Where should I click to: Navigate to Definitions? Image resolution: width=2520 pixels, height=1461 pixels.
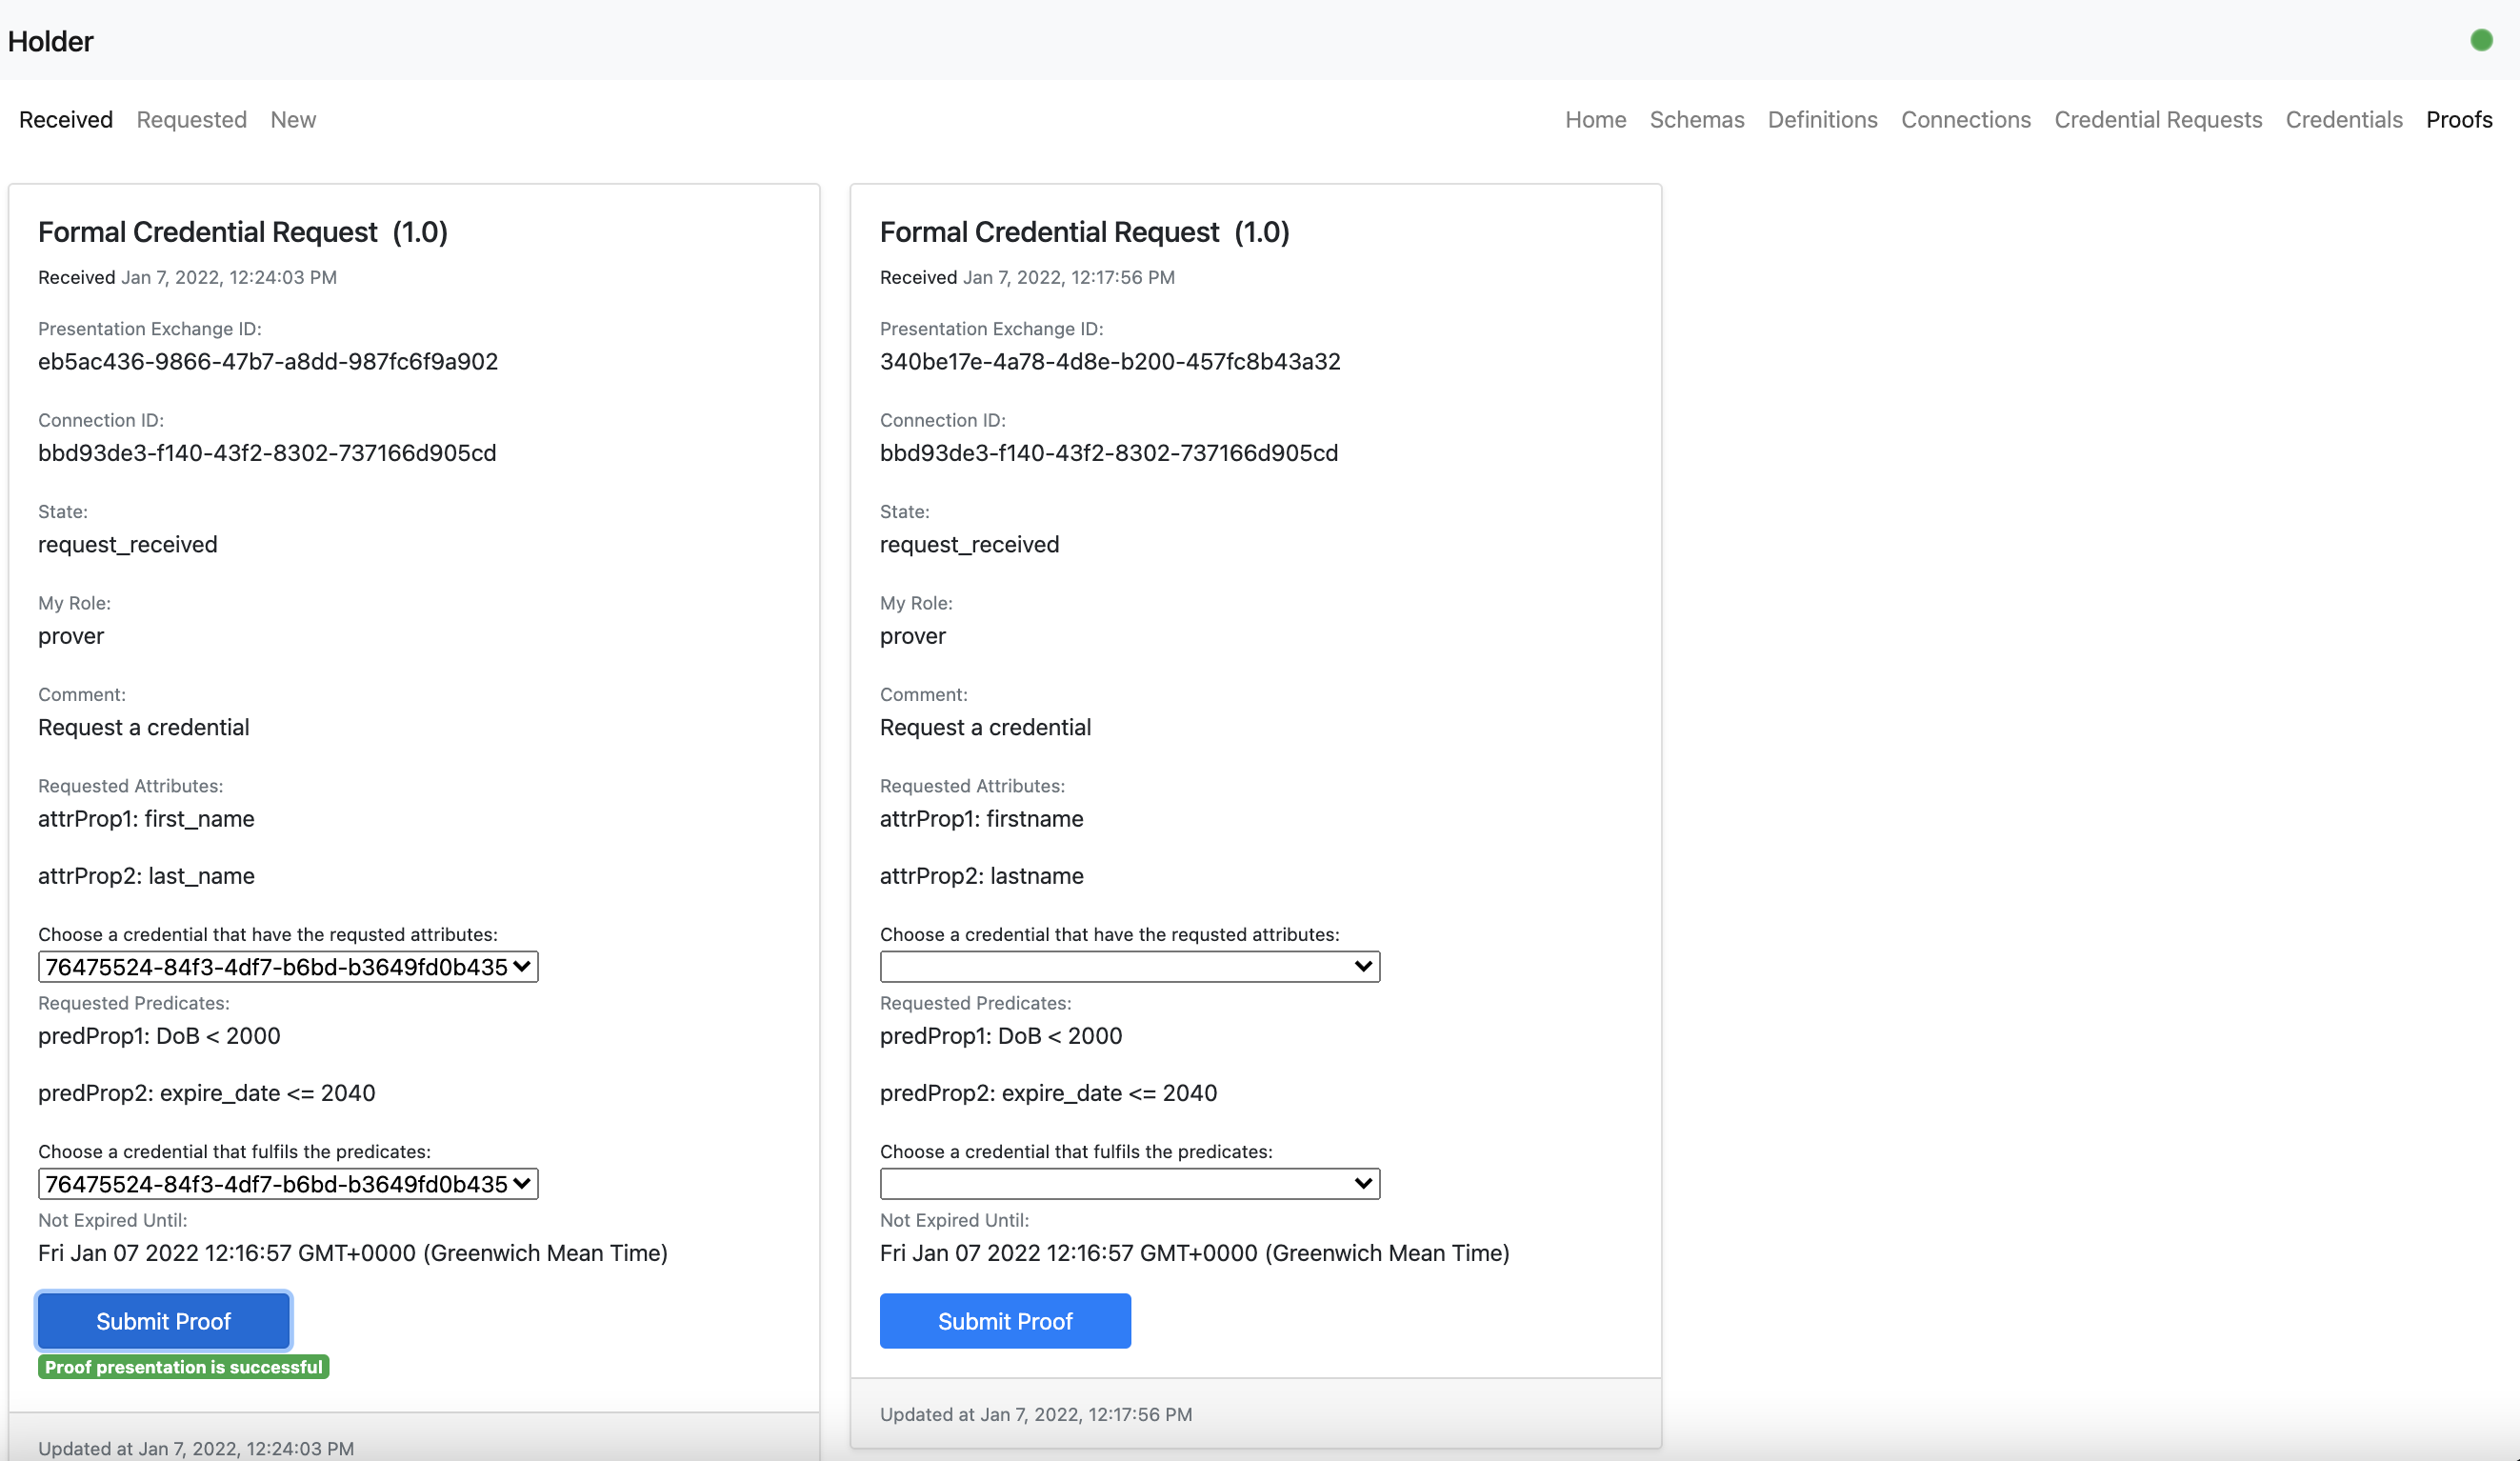point(1822,119)
